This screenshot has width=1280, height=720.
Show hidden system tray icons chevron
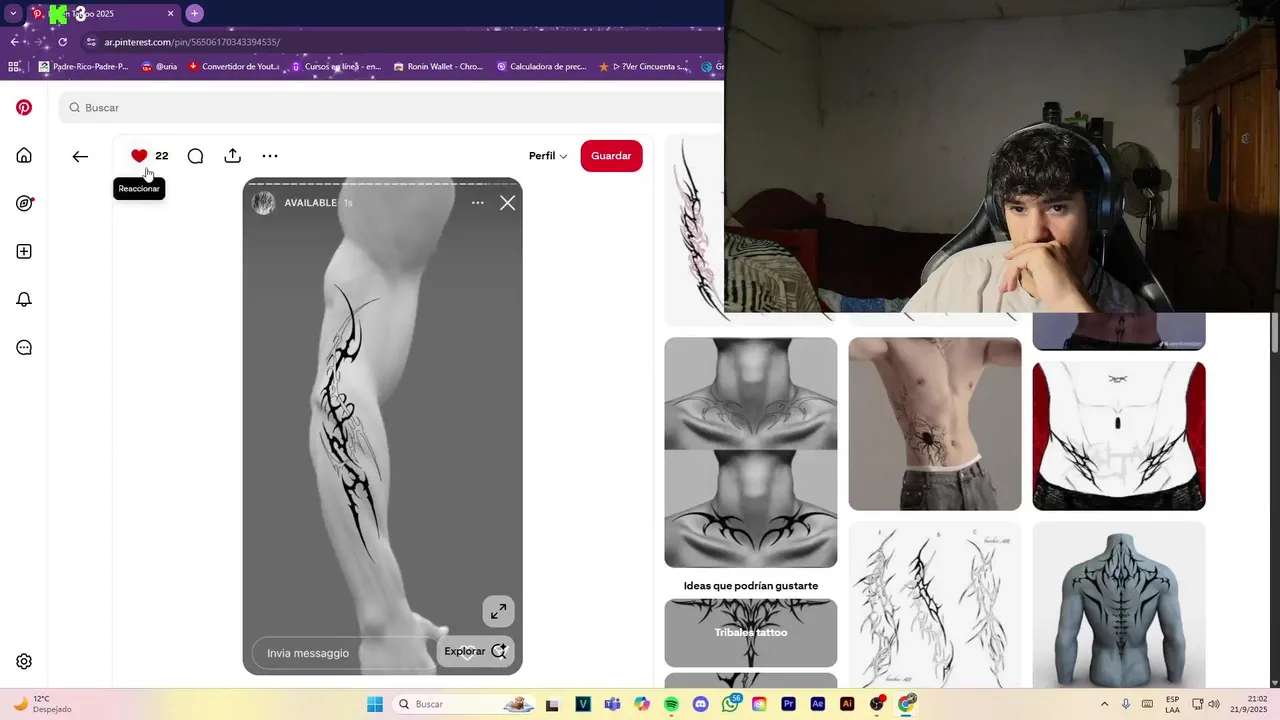coord(1104,704)
